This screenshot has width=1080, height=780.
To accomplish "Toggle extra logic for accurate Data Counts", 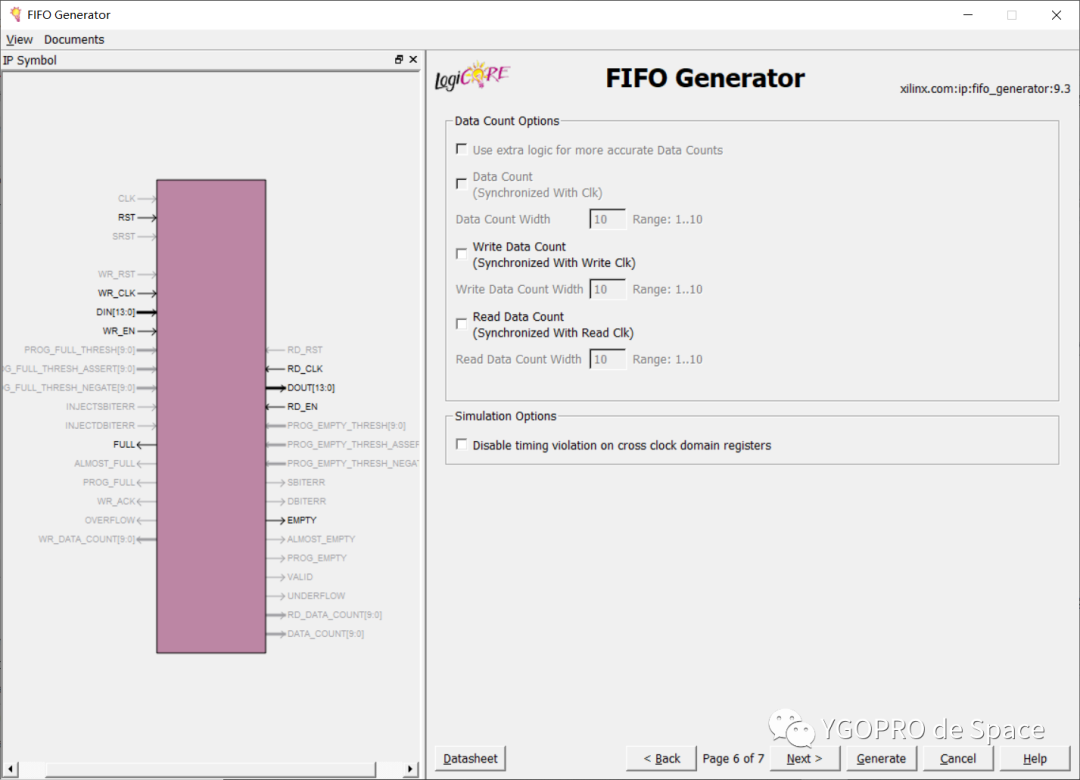I will (461, 150).
